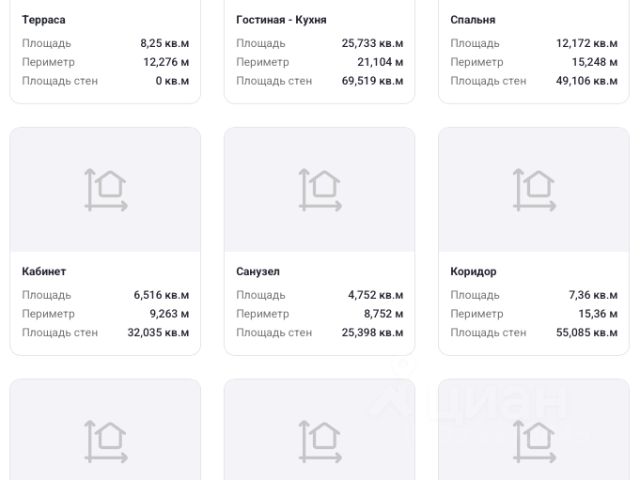
Task: Click Терраса wall area value 0 кв.м
Action: pyautogui.click(x=172, y=81)
